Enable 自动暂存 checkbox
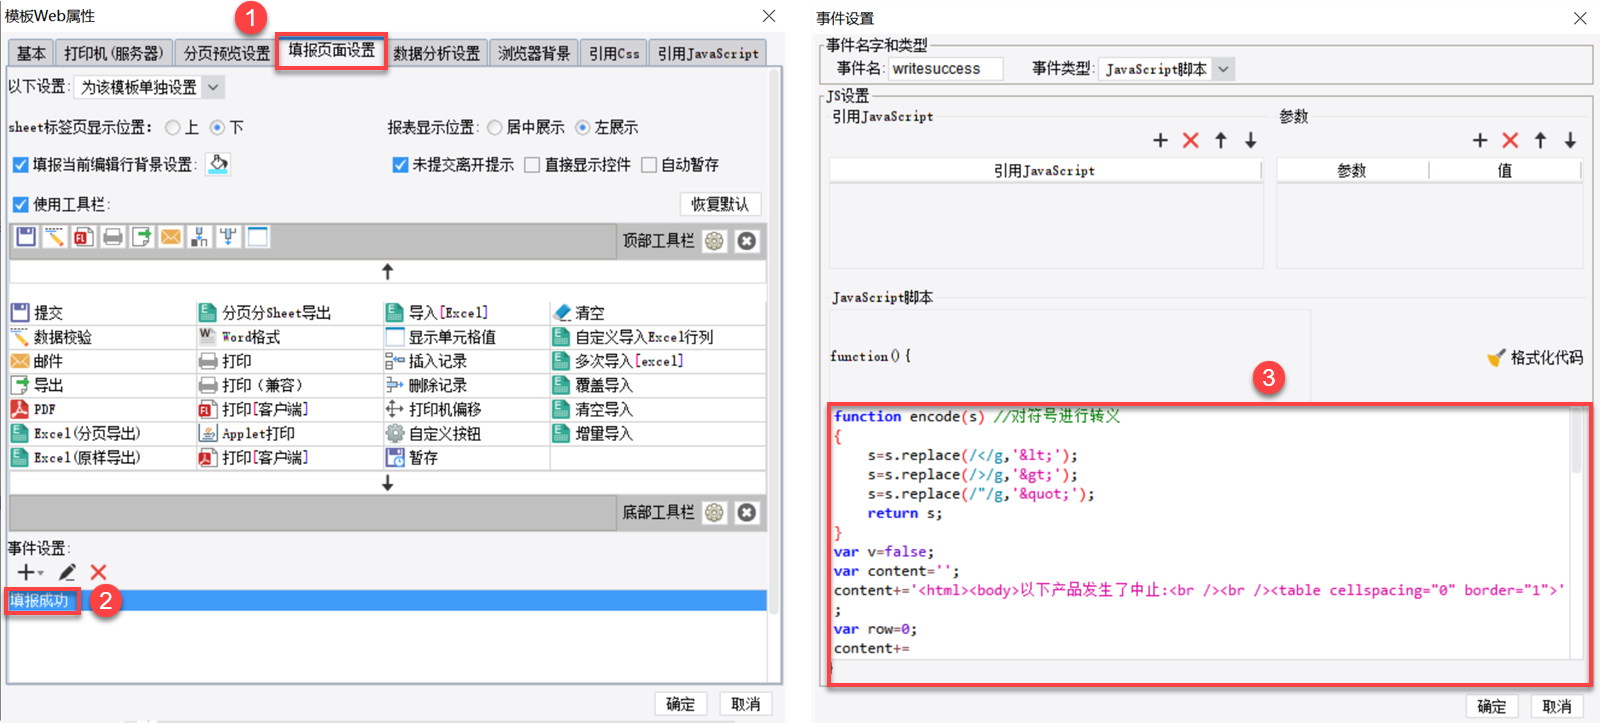 click(649, 165)
